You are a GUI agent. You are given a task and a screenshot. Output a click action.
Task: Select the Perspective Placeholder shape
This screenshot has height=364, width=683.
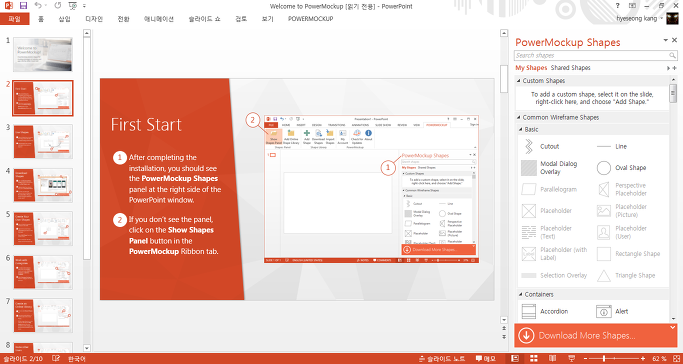click(x=622, y=189)
